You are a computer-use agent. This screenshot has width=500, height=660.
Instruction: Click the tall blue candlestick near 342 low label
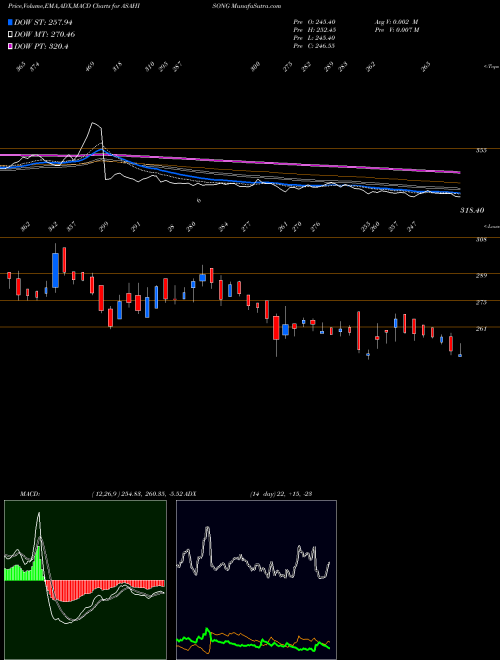(55, 270)
